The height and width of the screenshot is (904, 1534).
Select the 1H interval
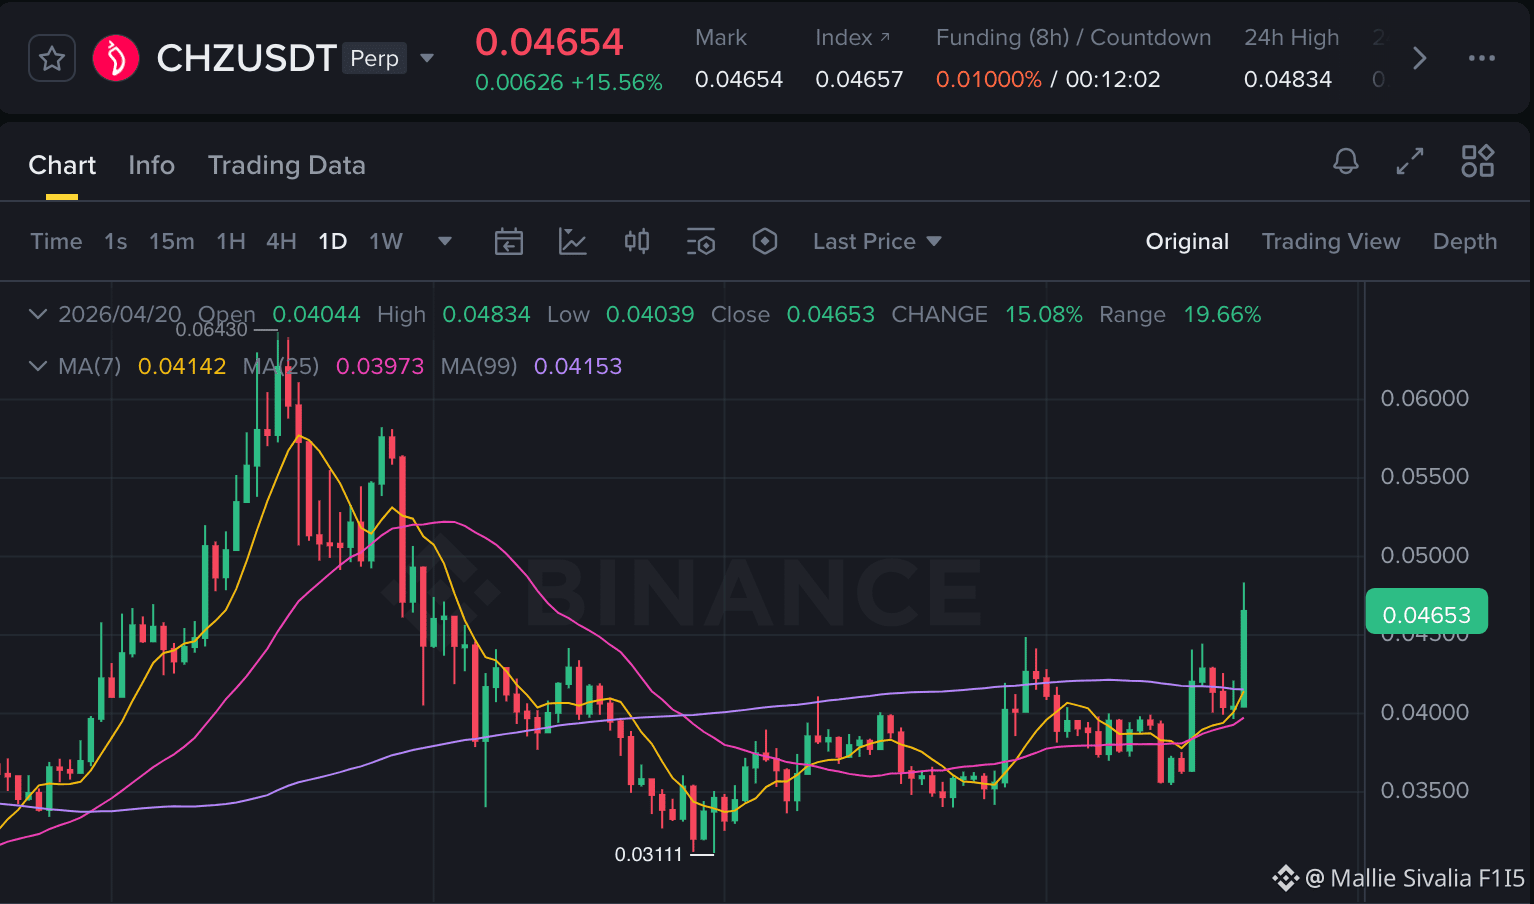click(x=231, y=241)
